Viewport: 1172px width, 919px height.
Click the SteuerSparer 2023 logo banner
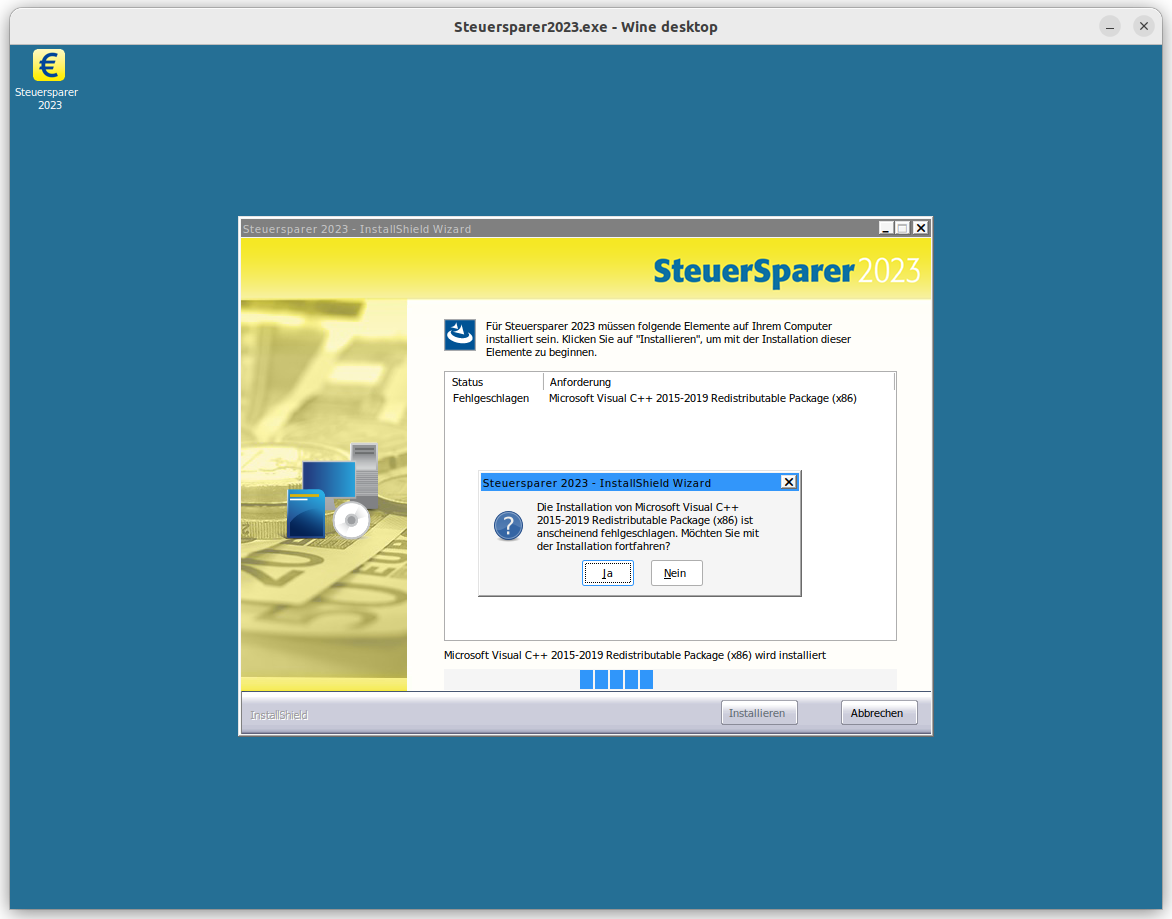(786, 270)
